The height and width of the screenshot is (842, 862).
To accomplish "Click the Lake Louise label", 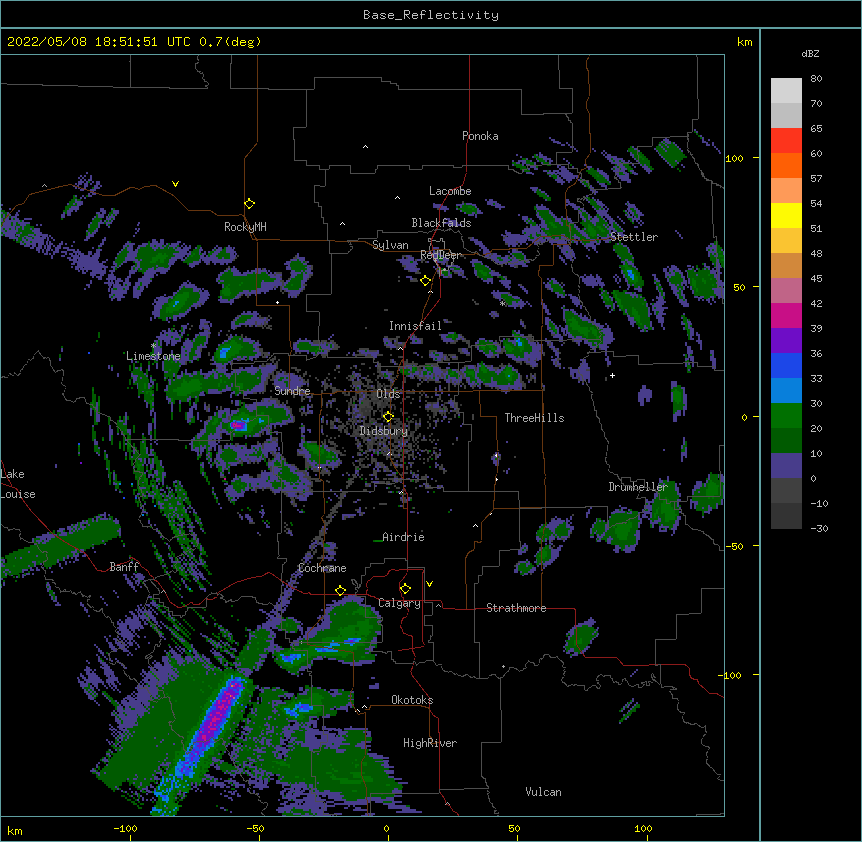I will [x=18, y=484].
